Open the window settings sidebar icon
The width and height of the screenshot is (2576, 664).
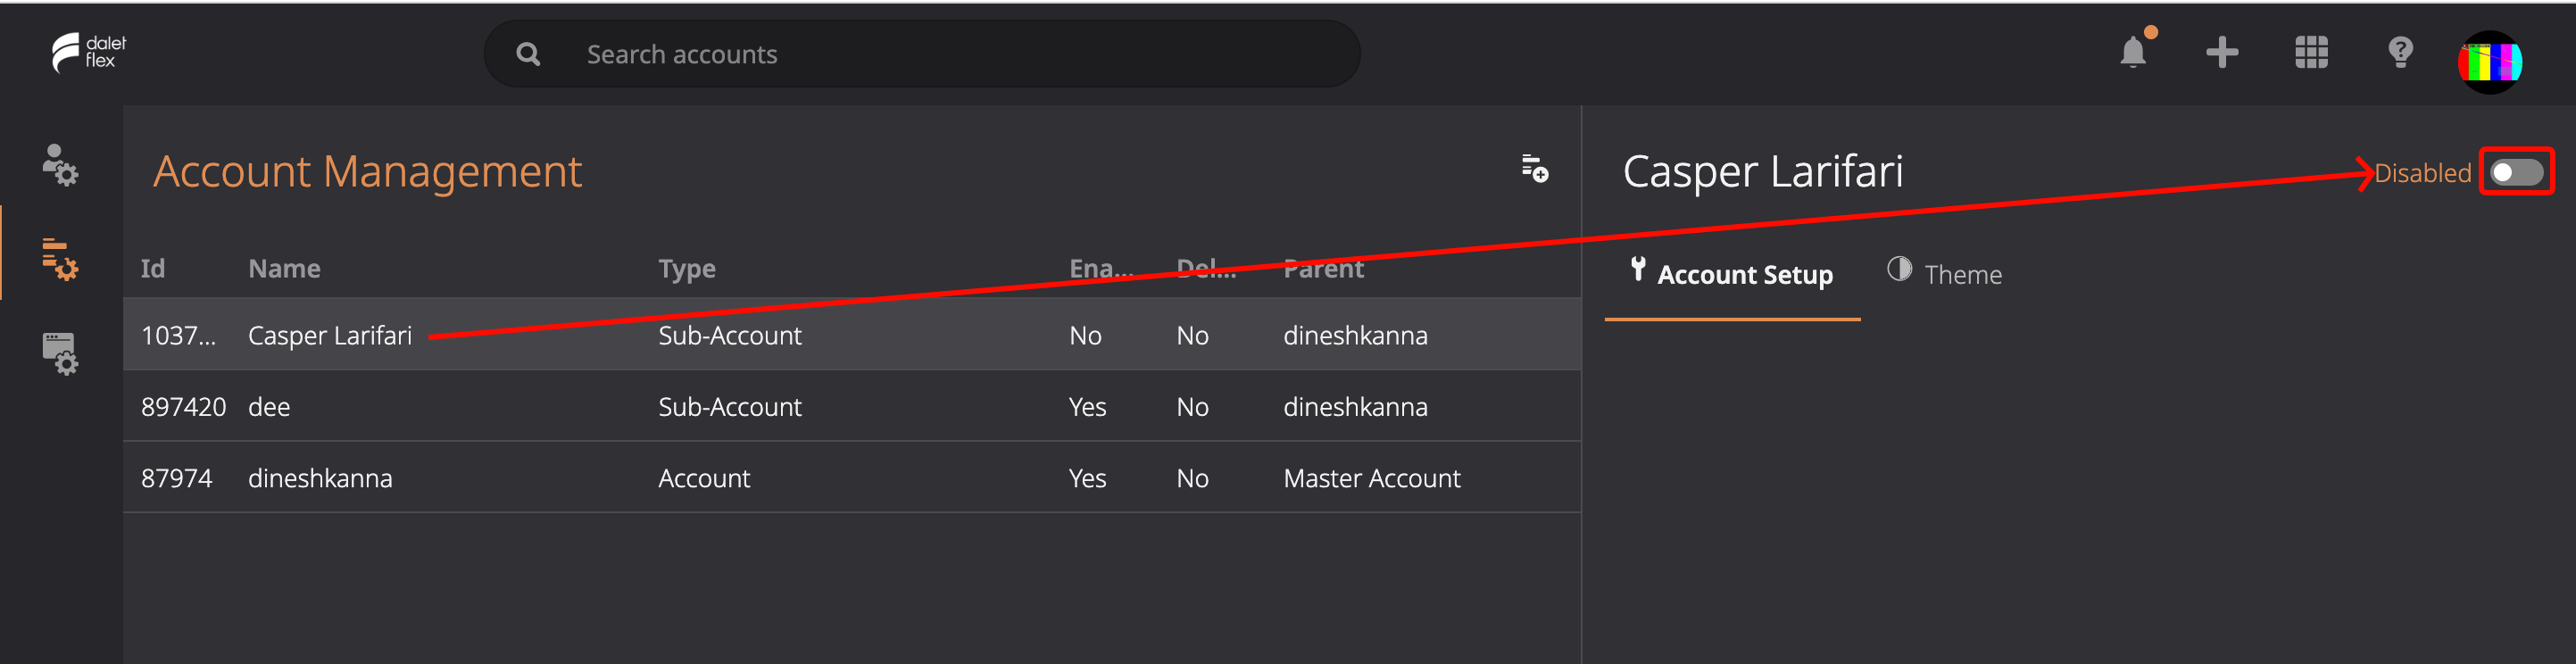coord(60,354)
